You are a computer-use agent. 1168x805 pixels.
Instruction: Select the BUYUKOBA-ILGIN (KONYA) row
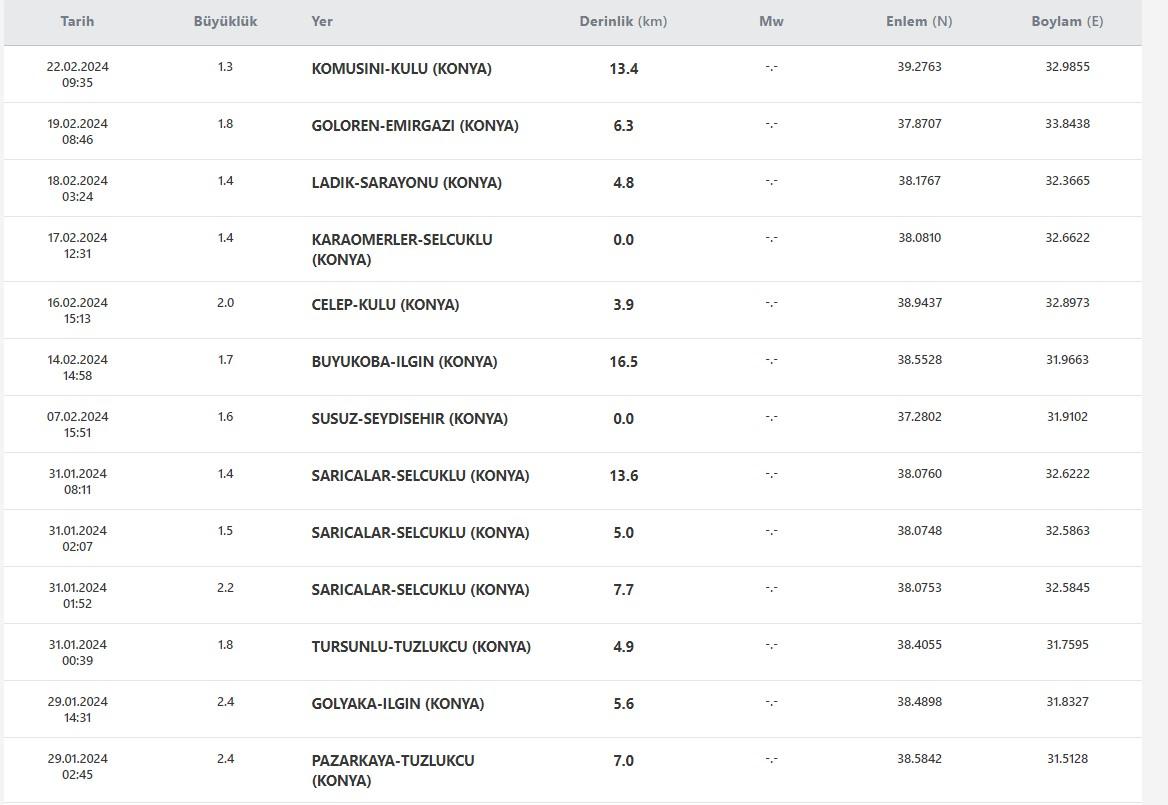click(x=573, y=367)
